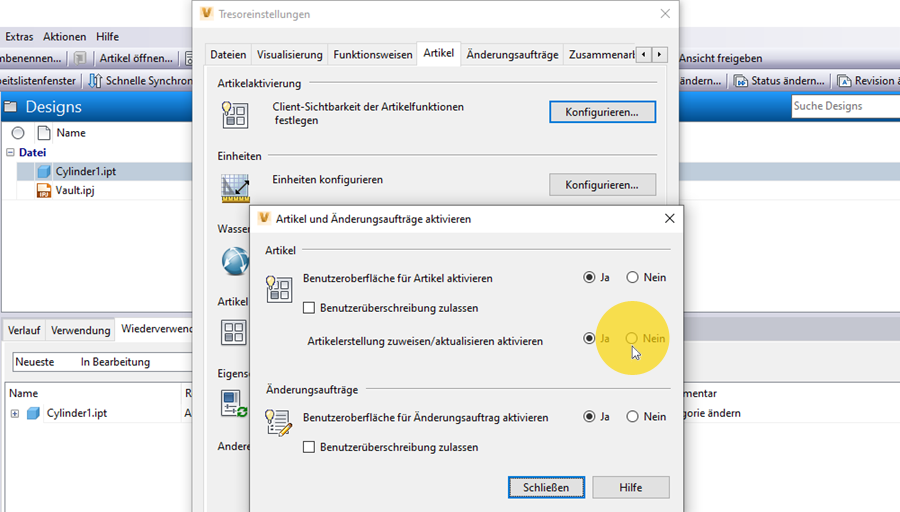The height and width of the screenshot is (512, 900).
Task: Select Nein for Artikelerstellung zuweisen/aktualisieren aktivieren
Action: [631, 339]
